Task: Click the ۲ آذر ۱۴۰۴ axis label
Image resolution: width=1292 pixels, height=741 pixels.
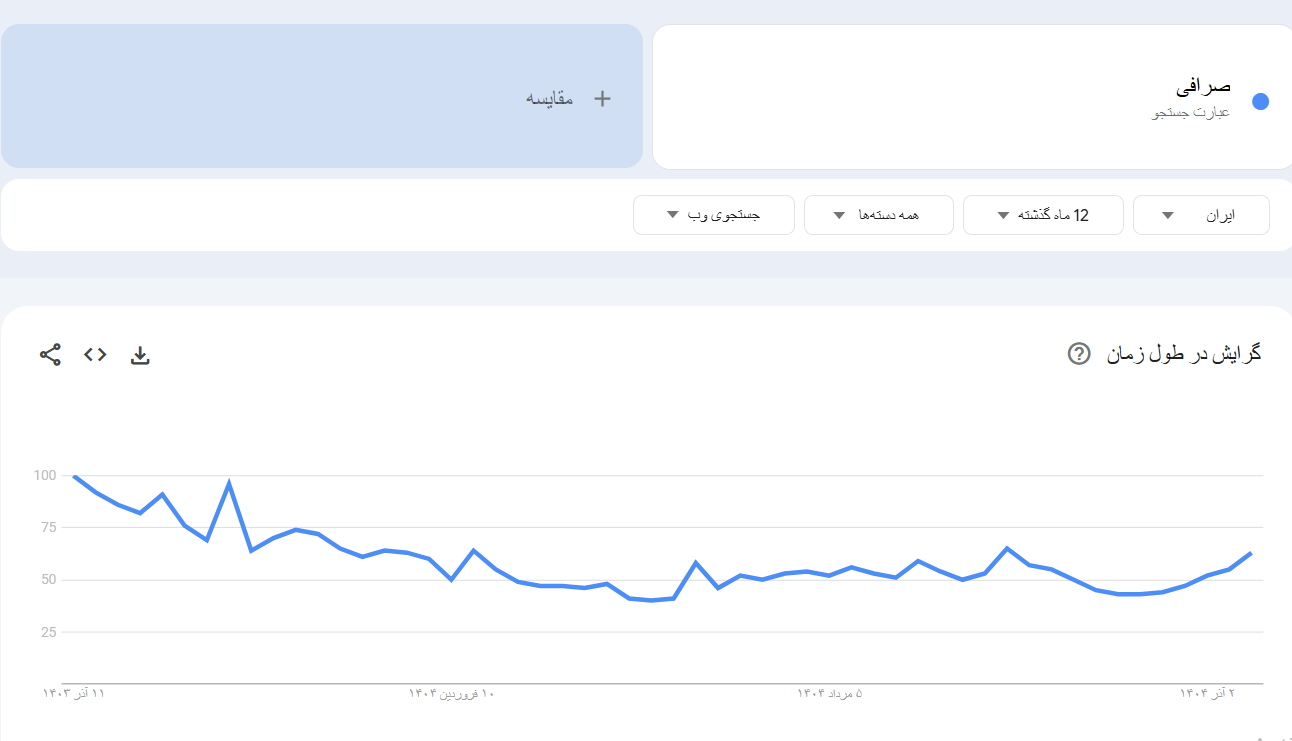Action: 1207,693
